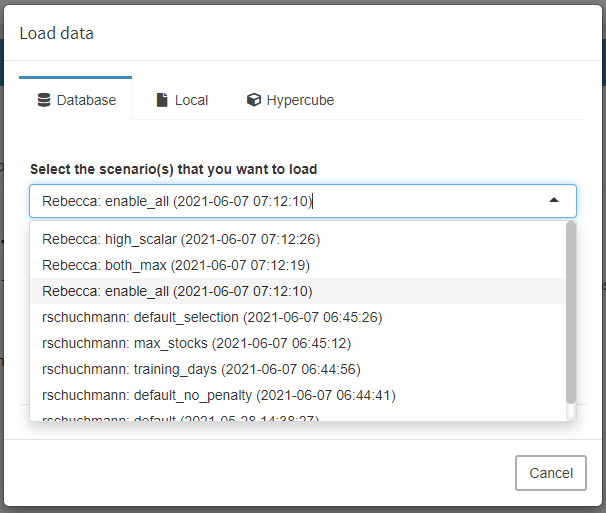Select rschuchmann: training_days scenario

(x=201, y=369)
